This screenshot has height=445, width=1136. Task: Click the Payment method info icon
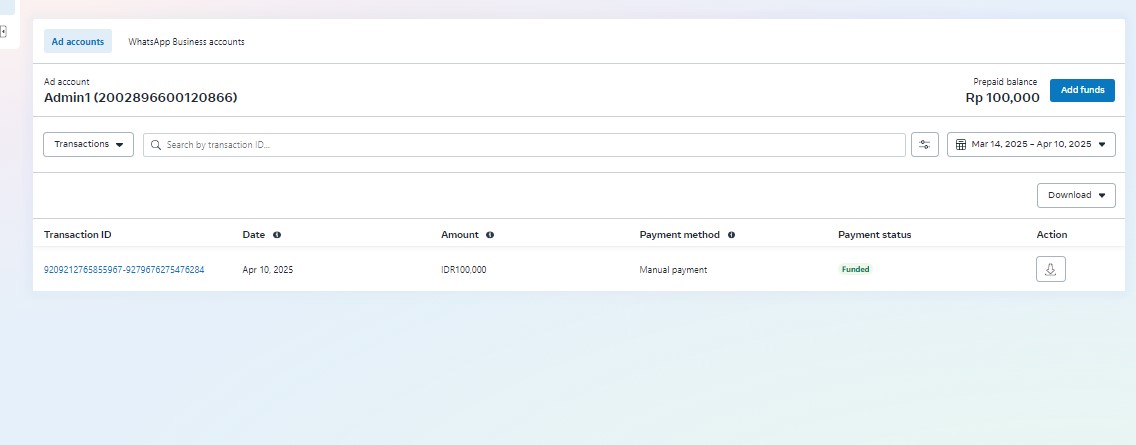coord(731,235)
